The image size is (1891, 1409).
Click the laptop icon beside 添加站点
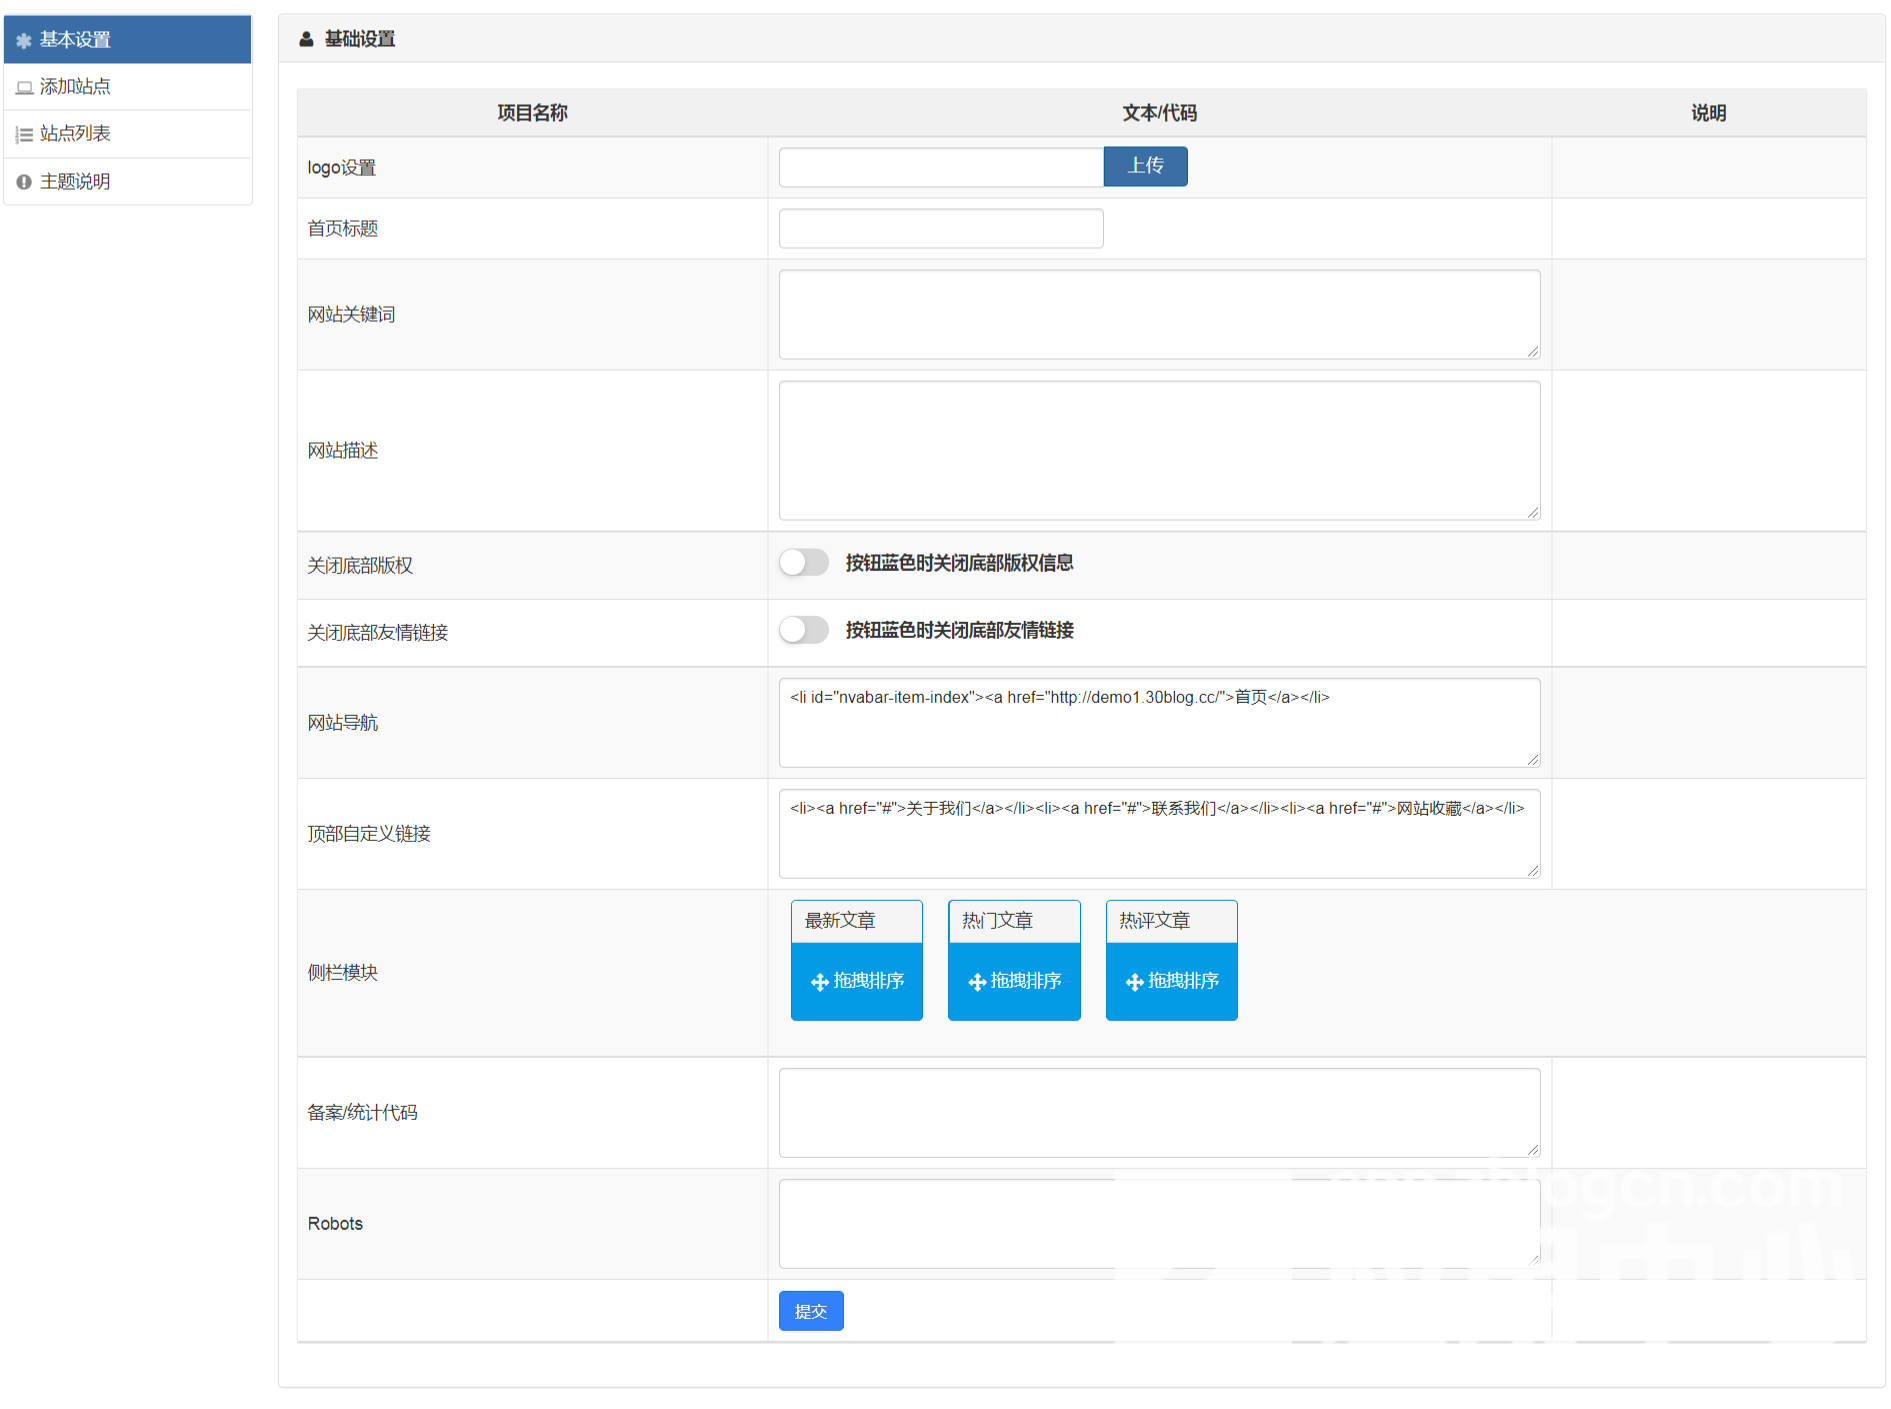[x=24, y=88]
